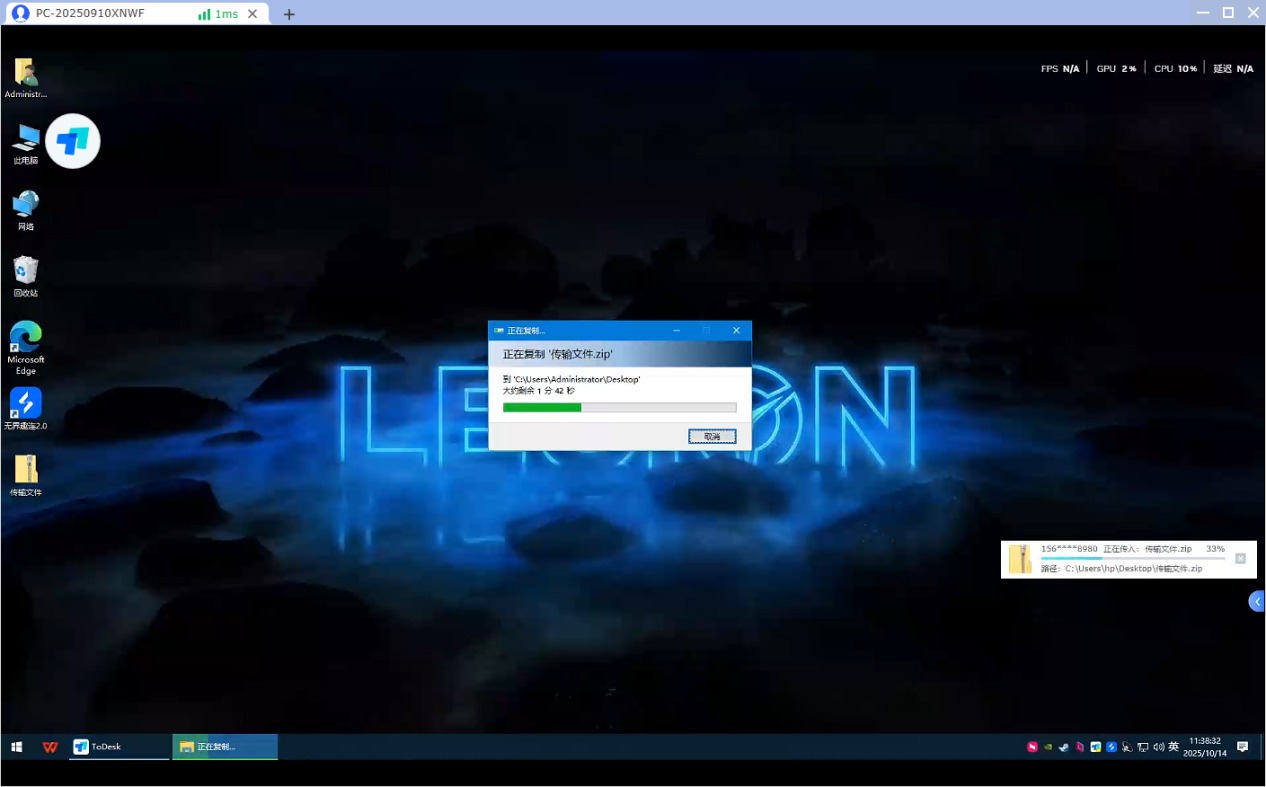Open the Administrator user folder icon
Image resolution: width=1266 pixels, height=787 pixels.
pos(26,74)
